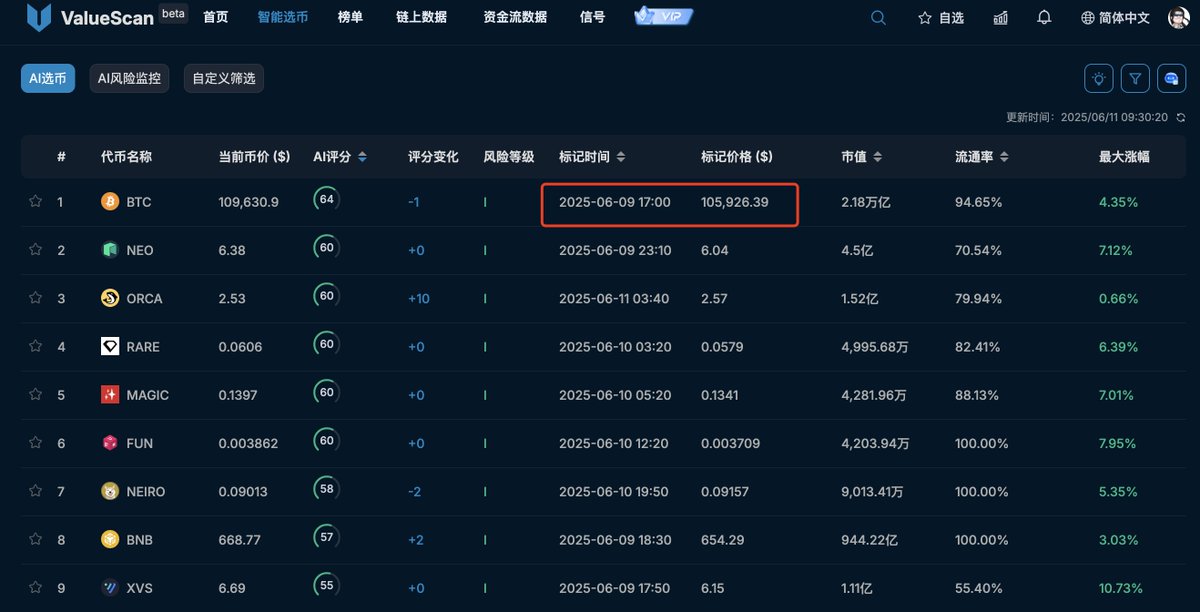Favorite ORCA with its star
1200x612 pixels.
coord(36,297)
